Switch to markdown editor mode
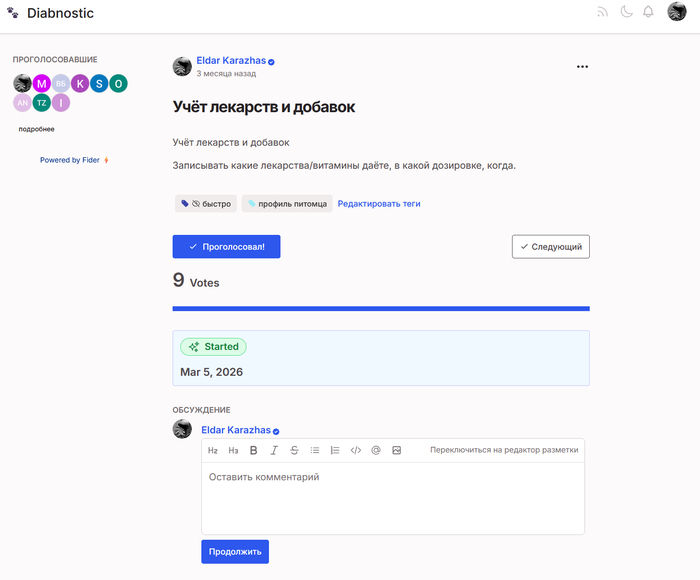The height and width of the screenshot is (580, 700). click(x=504, y=450)
